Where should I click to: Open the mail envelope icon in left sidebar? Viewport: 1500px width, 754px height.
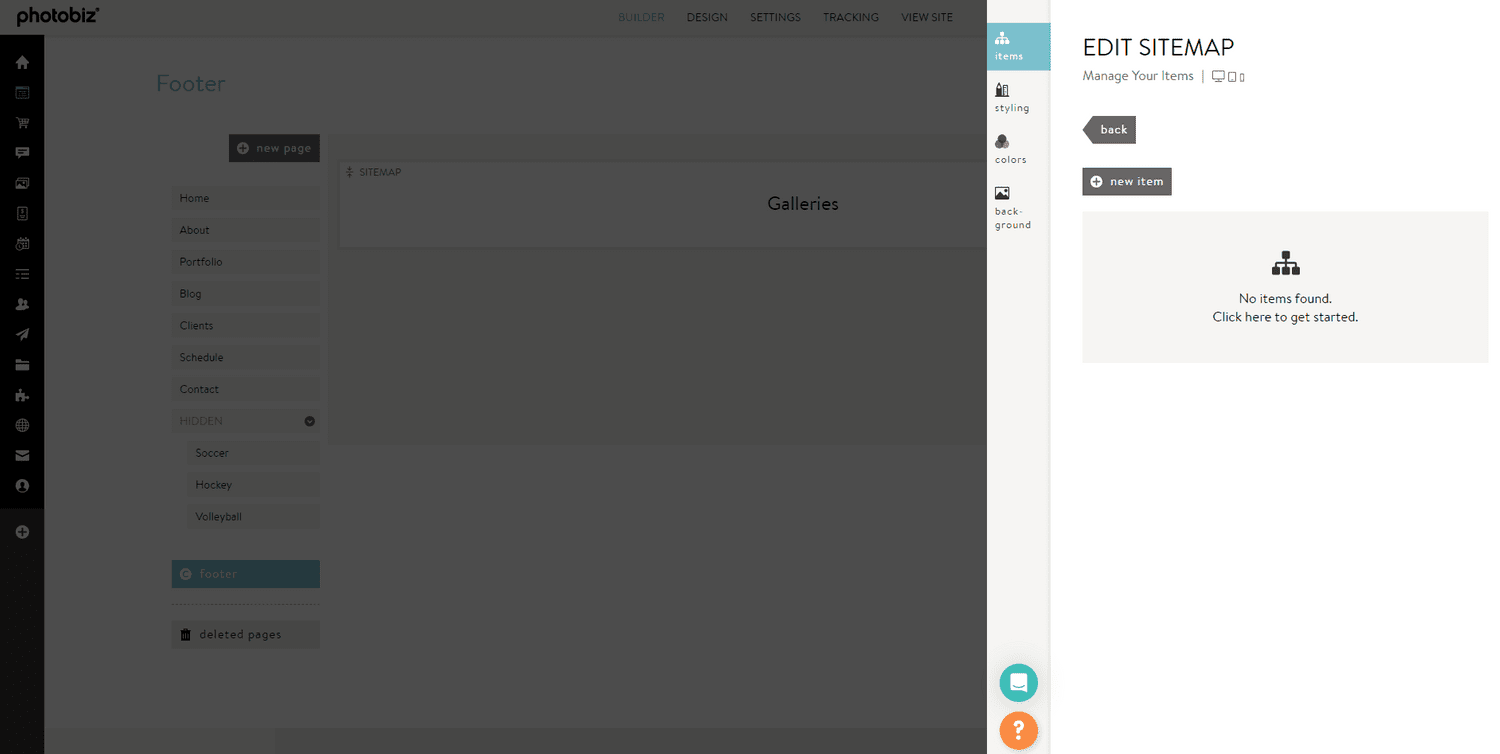click(x=22, y=455)
